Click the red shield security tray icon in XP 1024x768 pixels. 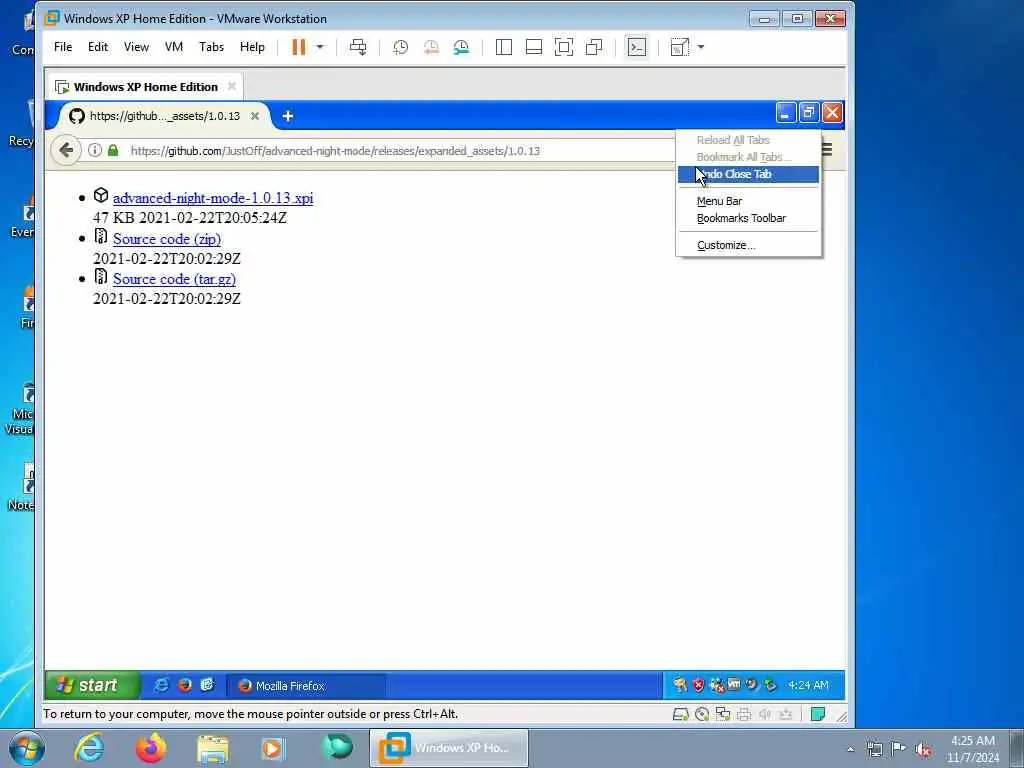tap(698, 685)
